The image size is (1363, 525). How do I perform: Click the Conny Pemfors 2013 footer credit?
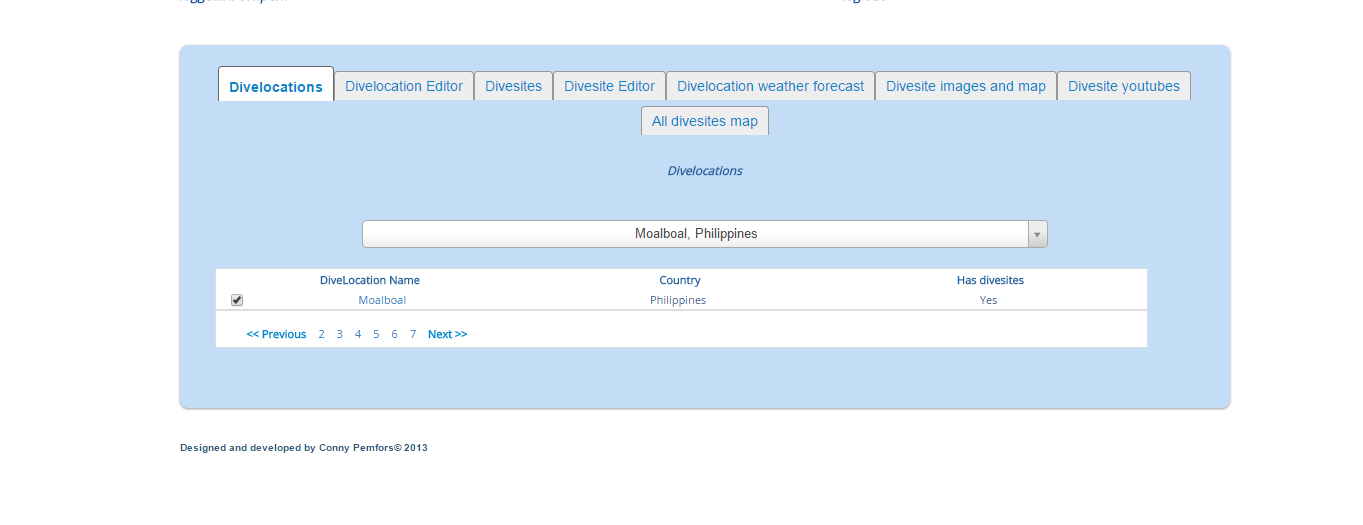click(304, 448)
